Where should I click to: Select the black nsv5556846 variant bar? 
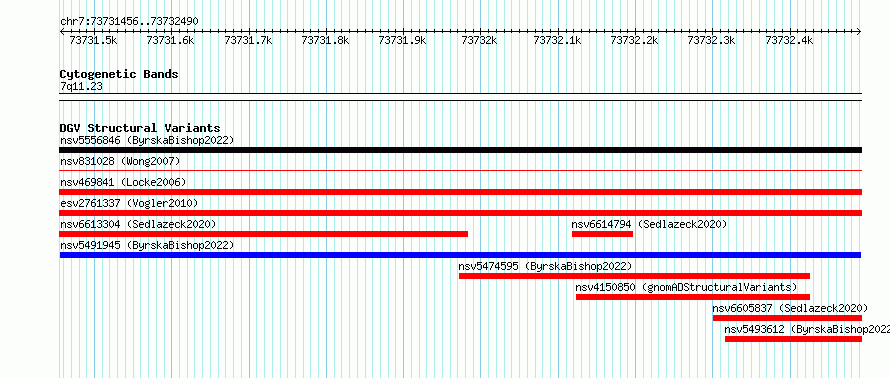click(461, 150)
